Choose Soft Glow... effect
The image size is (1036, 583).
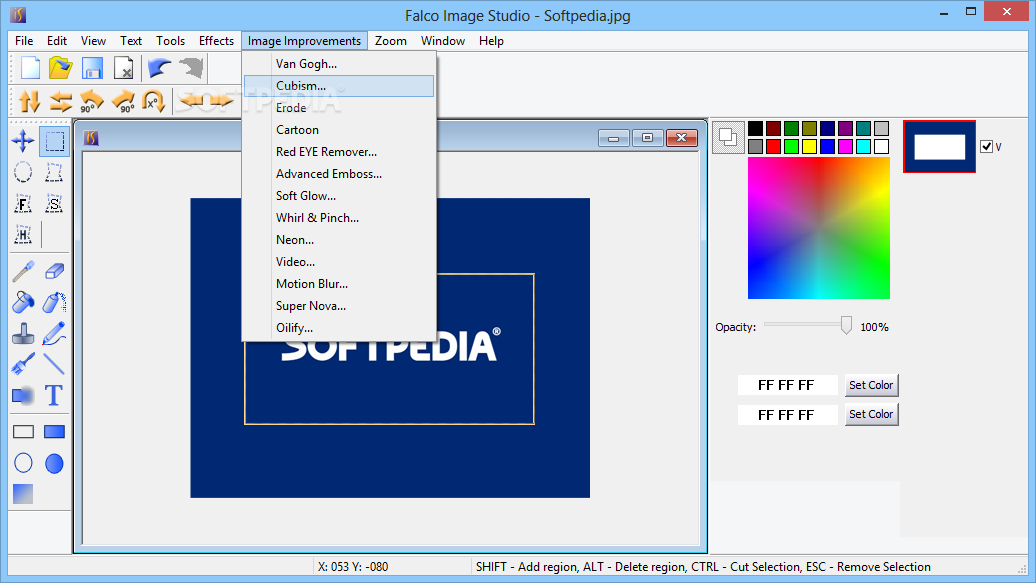339,196
